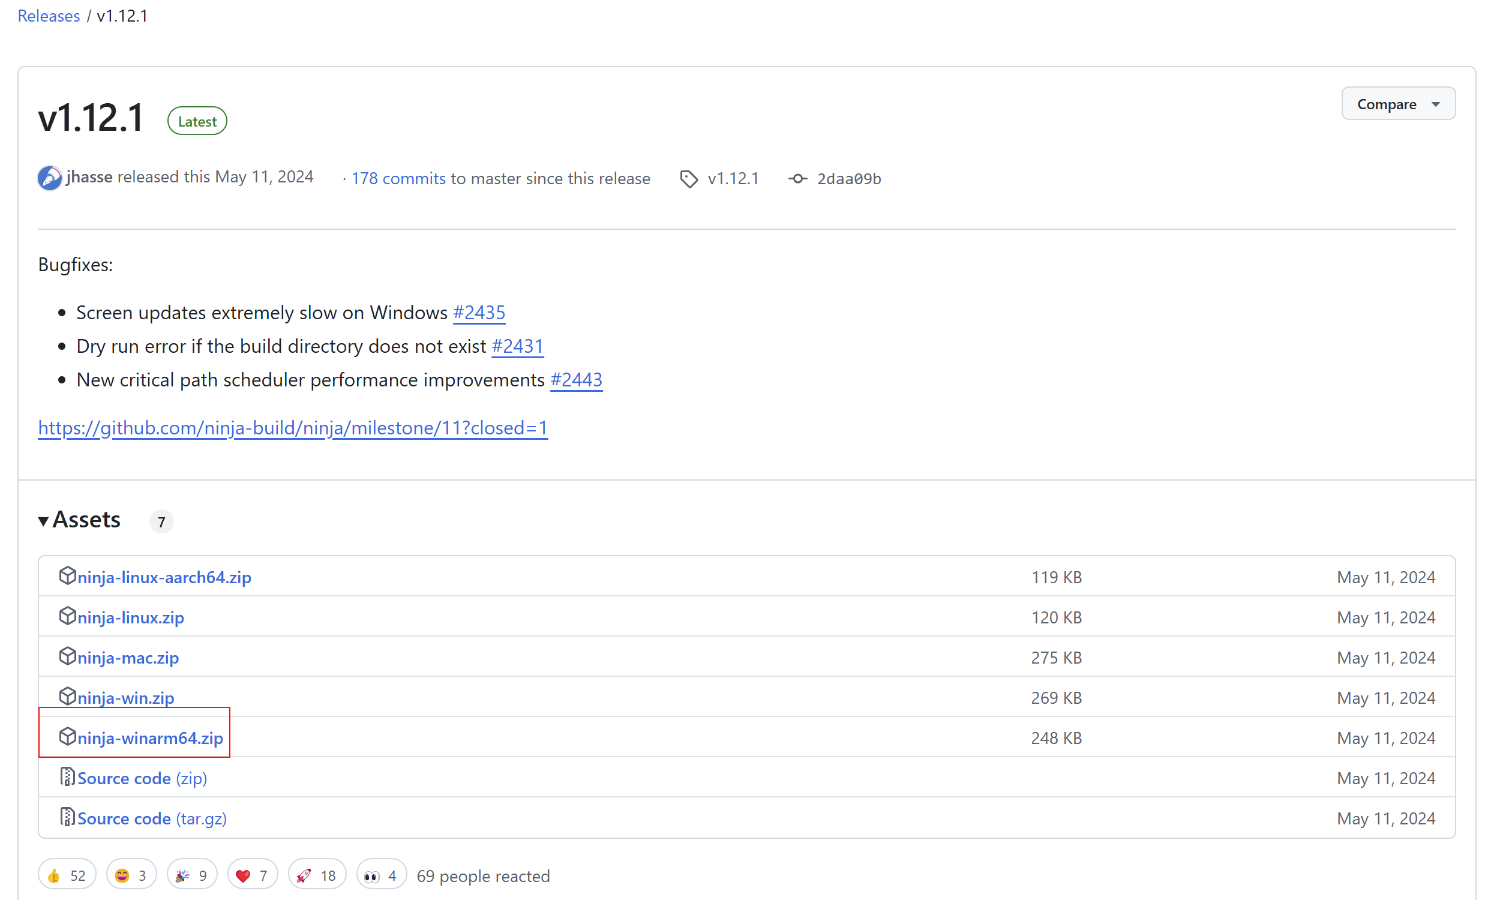
Task: Click the commit icon beside 2daa09b
Action: (798, 179)
